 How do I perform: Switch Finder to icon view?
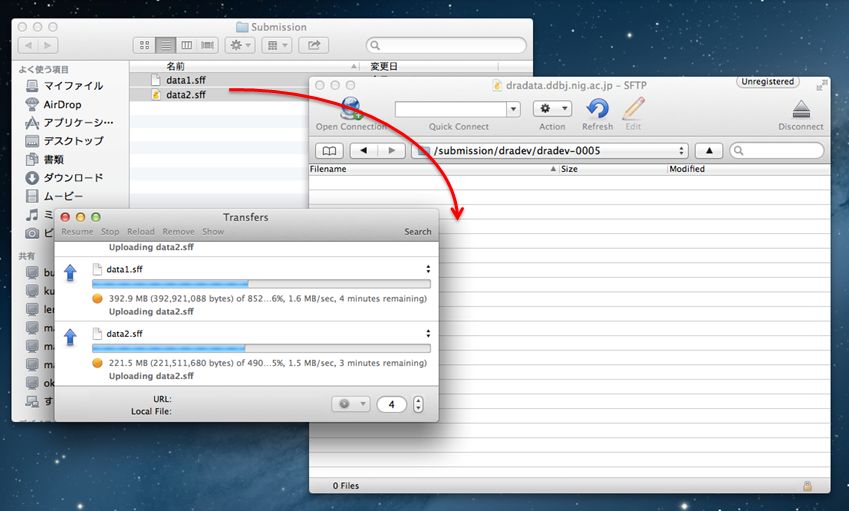144,45
